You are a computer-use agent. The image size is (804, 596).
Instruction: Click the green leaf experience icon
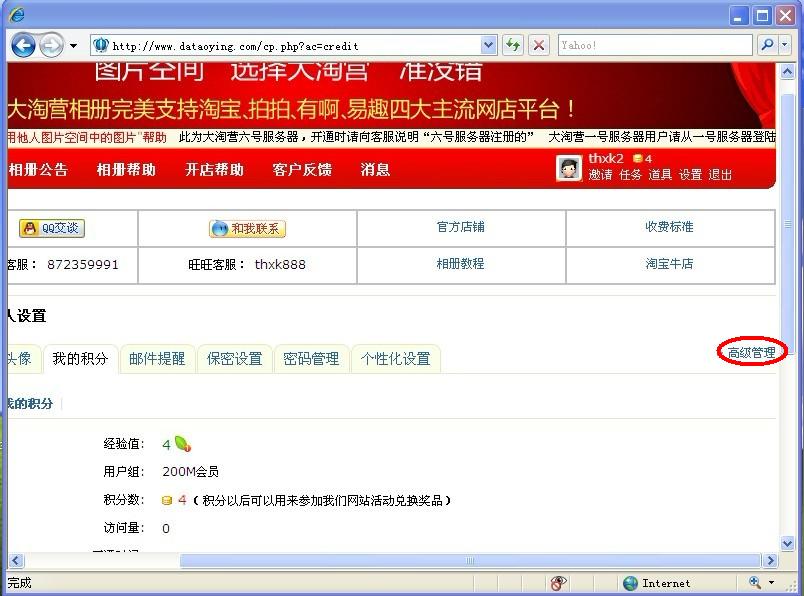point(183,443)
